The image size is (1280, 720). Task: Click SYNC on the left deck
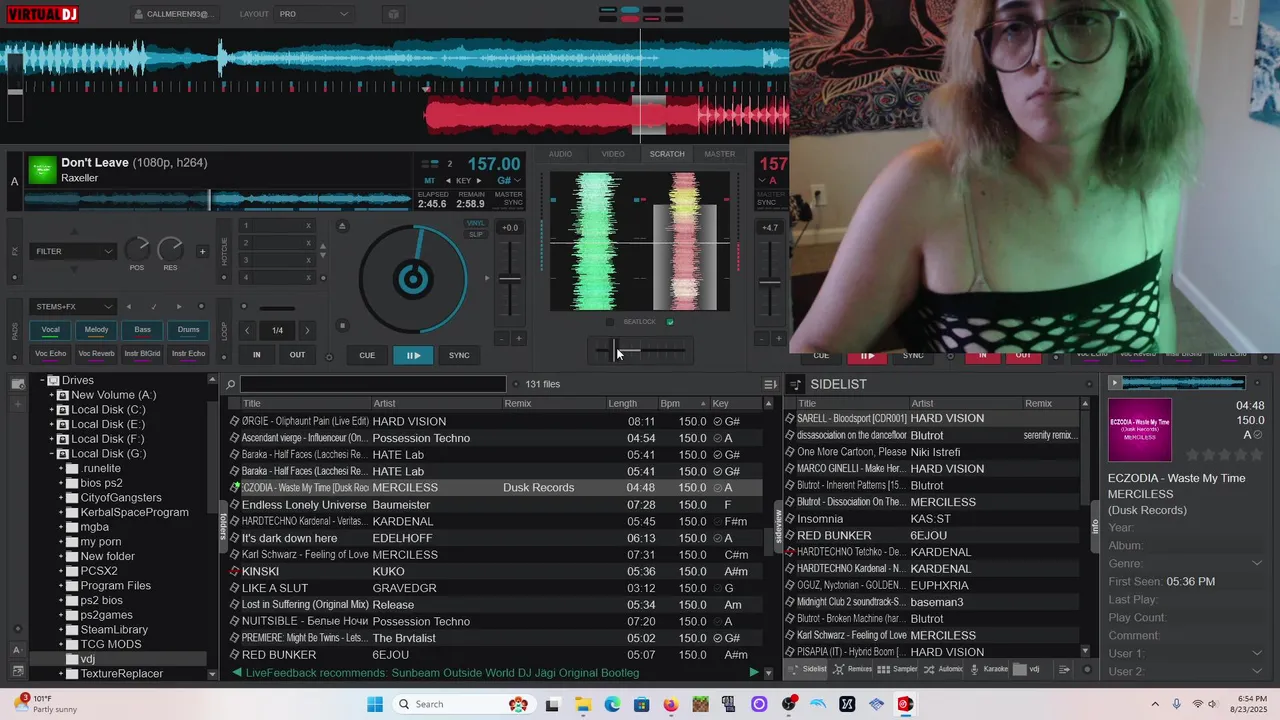(x=459, y=355)
